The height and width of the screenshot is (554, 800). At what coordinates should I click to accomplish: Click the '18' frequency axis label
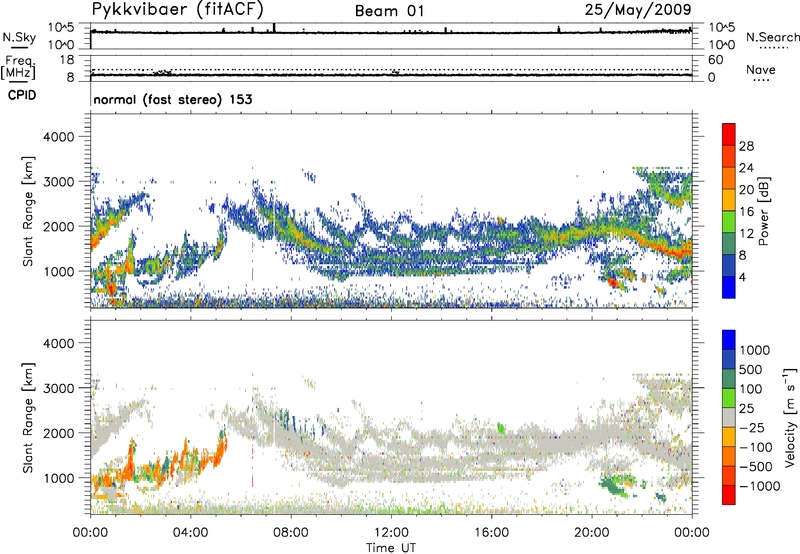pos(67,60)
